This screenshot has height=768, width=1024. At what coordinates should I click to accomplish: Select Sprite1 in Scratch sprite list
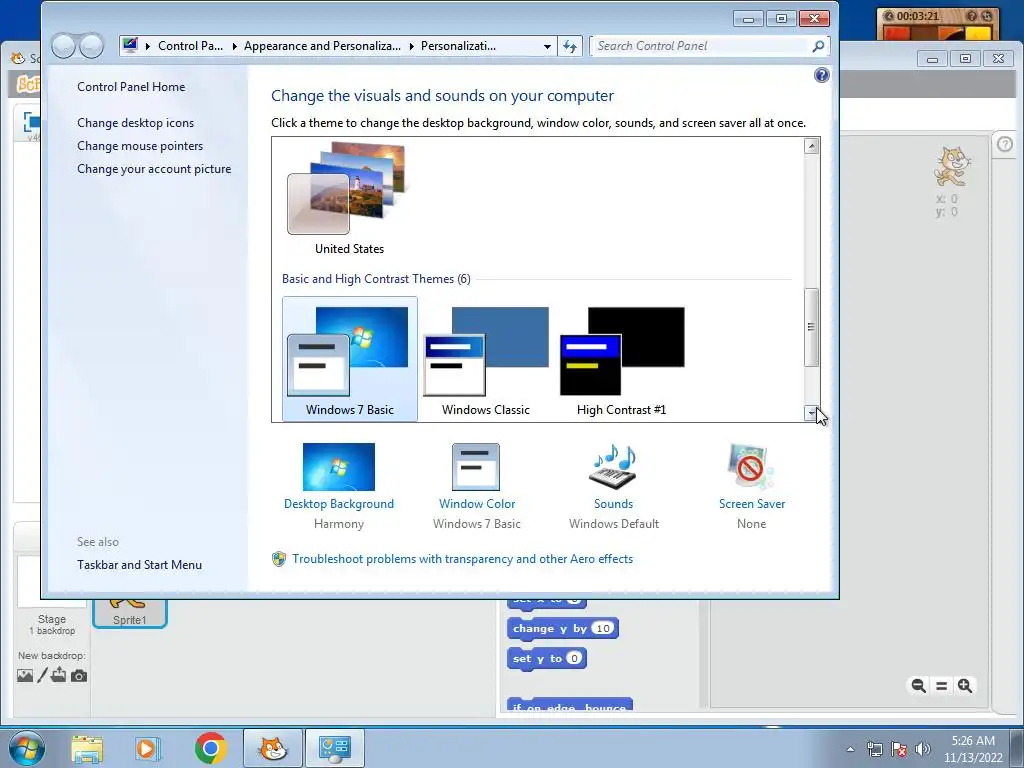pos(129,613)
